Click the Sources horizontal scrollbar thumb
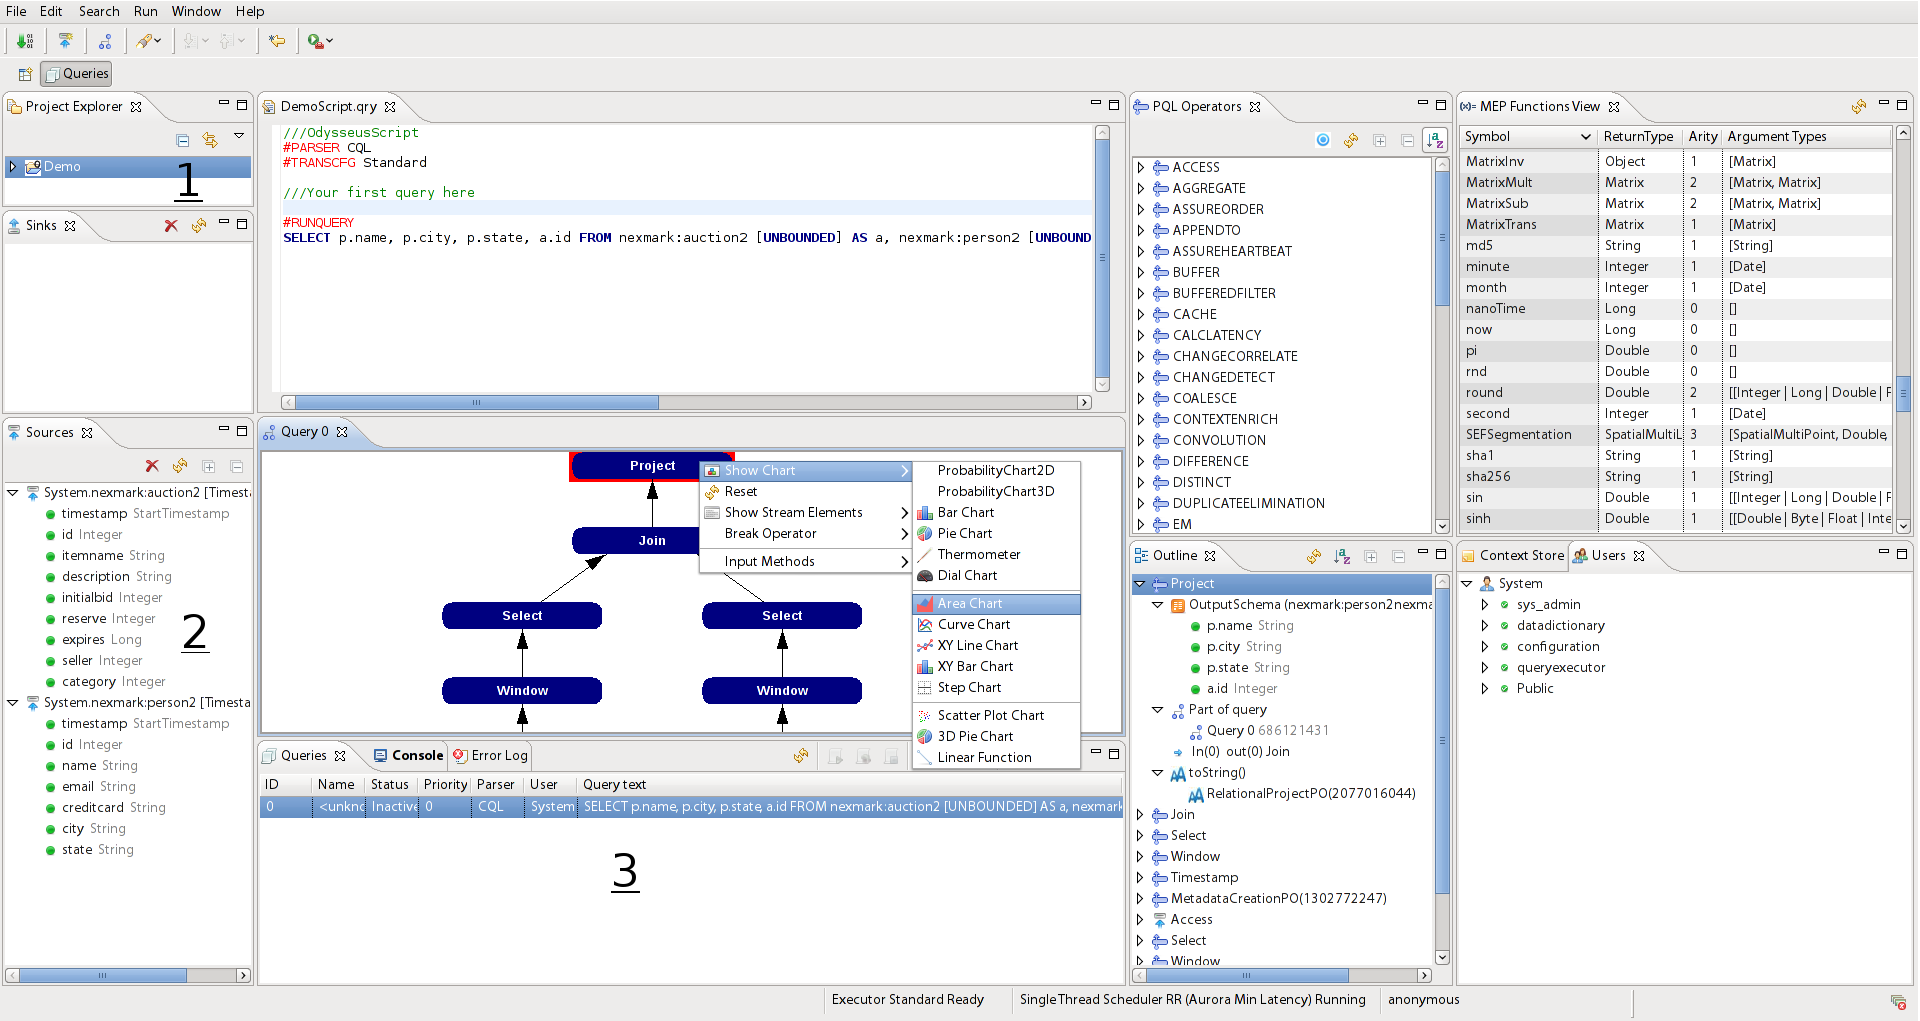This screenshot has width=1920, height=1021. point(102,975)
